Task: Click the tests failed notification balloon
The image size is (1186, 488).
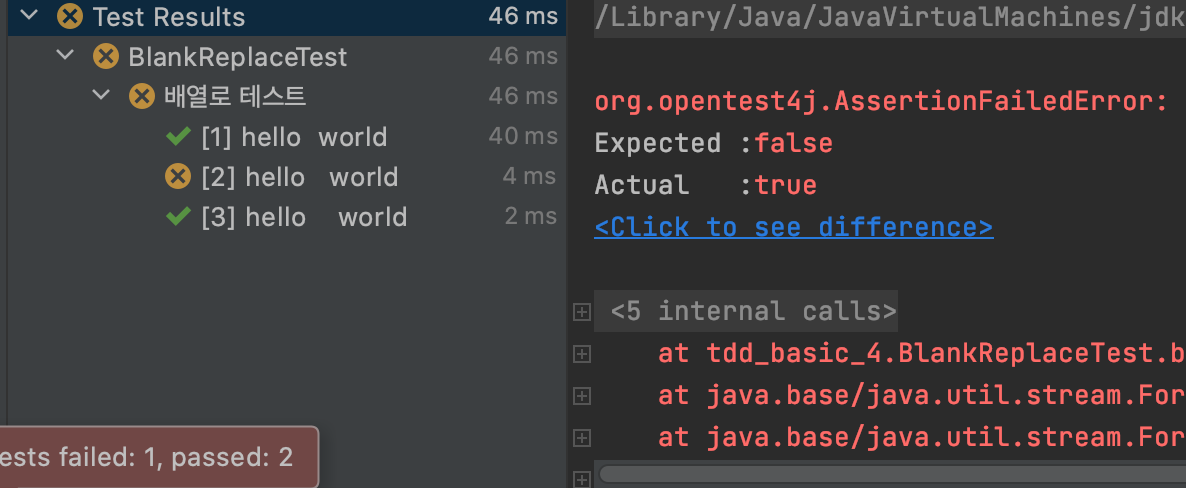Action: pos(159,457)
